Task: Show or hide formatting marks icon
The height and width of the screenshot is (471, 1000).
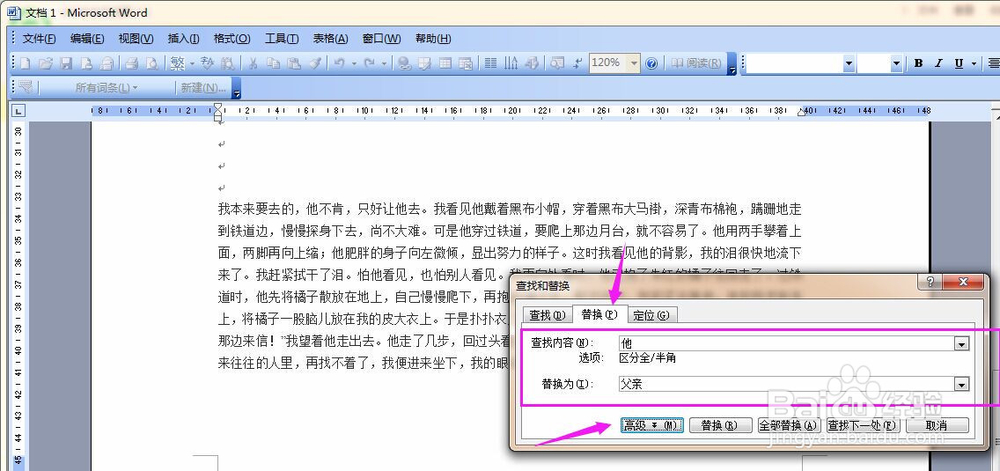Action: (x=578, y=63)
